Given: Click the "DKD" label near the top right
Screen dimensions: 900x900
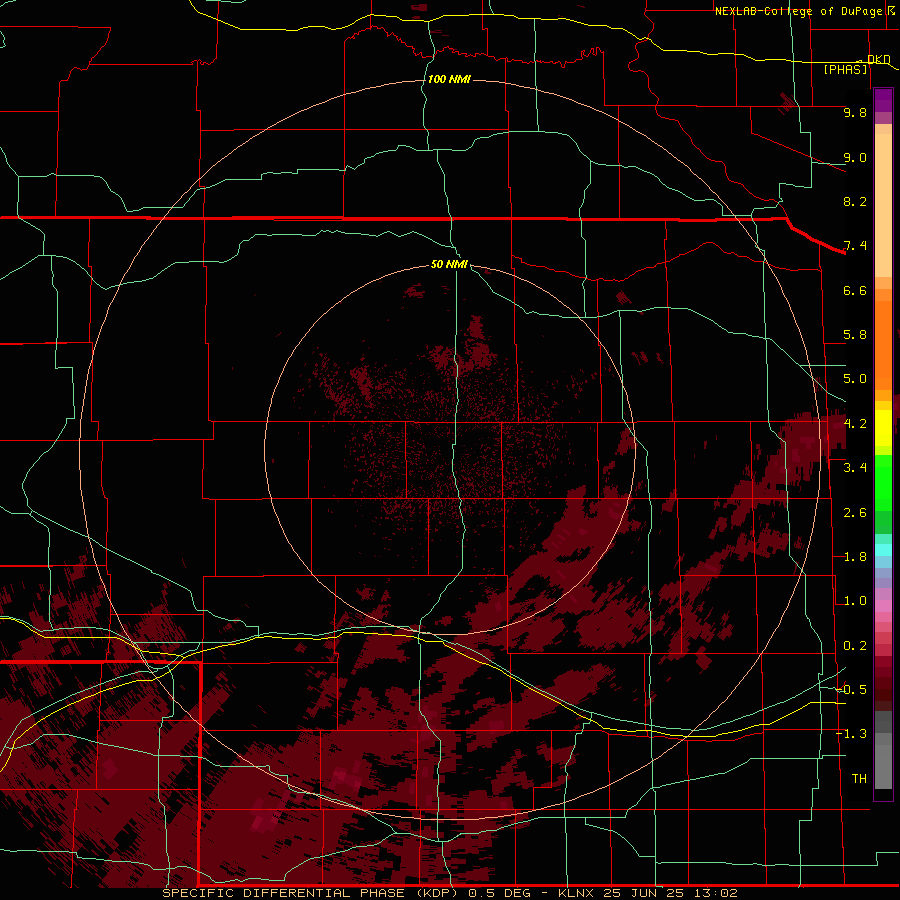Looking at the screenshot, I should pyautogui.click(x=879, y=59).
